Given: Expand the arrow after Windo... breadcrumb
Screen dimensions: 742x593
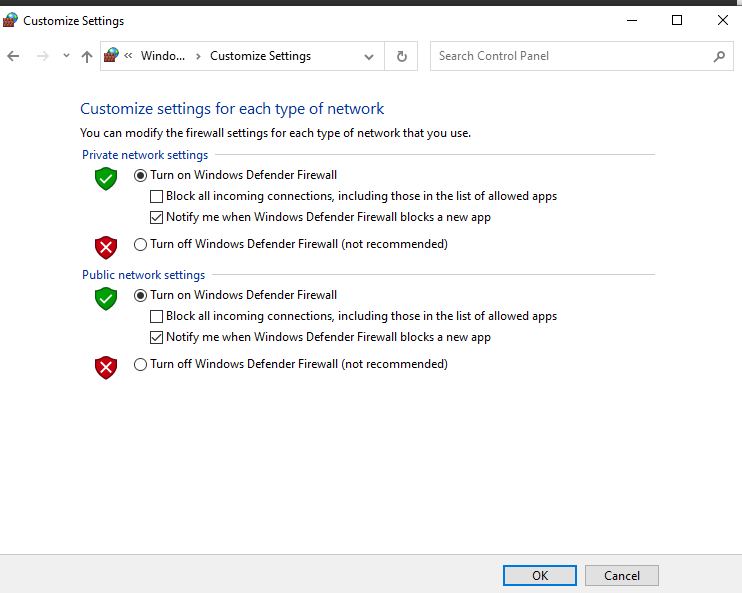Looking at the screenshot, I should click(x=198, y=56).
